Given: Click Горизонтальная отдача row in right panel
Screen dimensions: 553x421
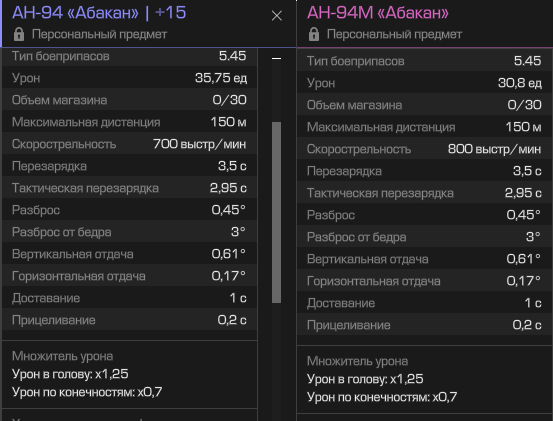Looking at the screenshot, I should pyautogui.click(x=425, y=281).
